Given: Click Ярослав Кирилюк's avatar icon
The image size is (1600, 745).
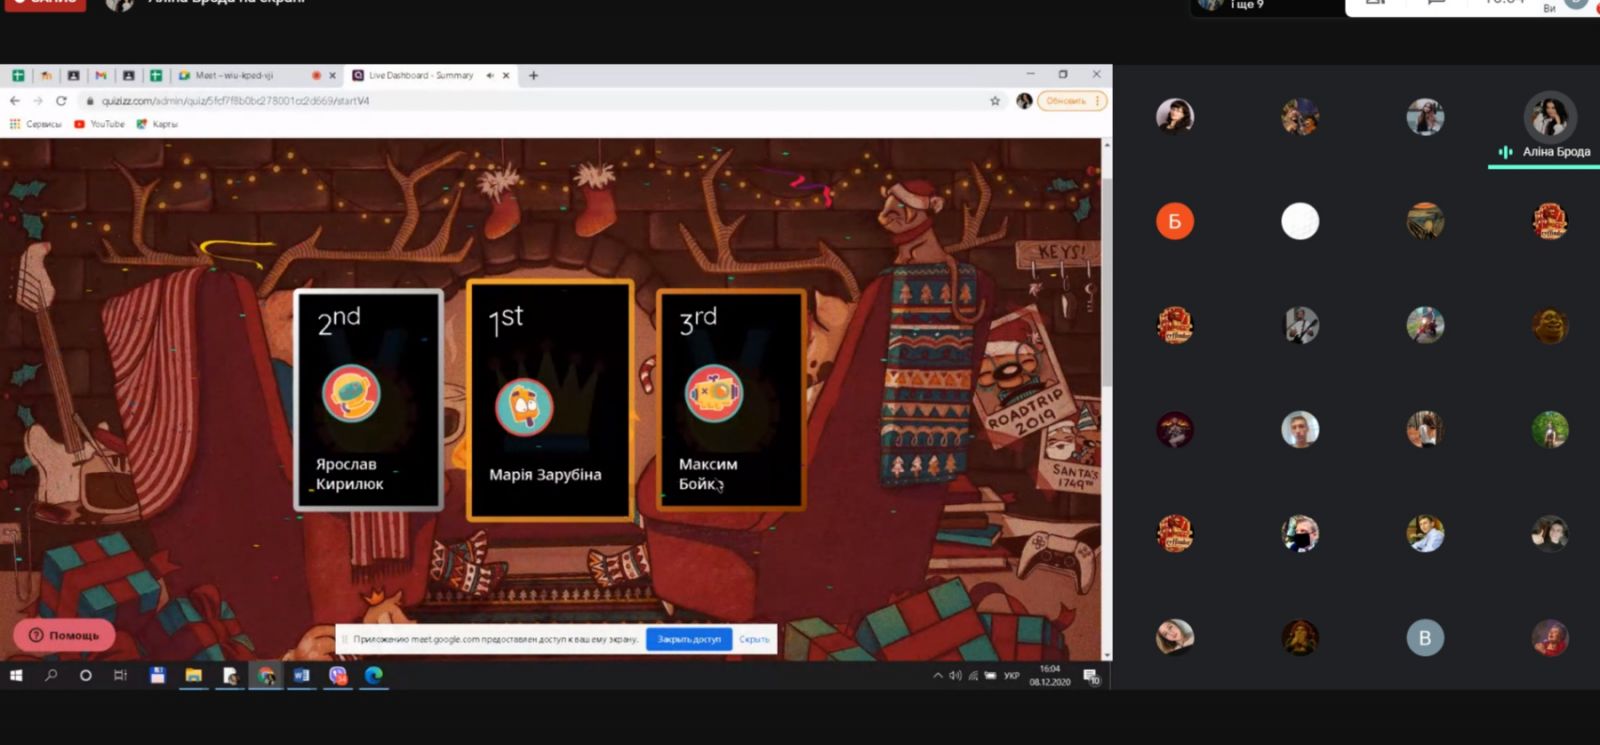Looking at the screenshot, I should pyautogui.click(x=351, y=392).
